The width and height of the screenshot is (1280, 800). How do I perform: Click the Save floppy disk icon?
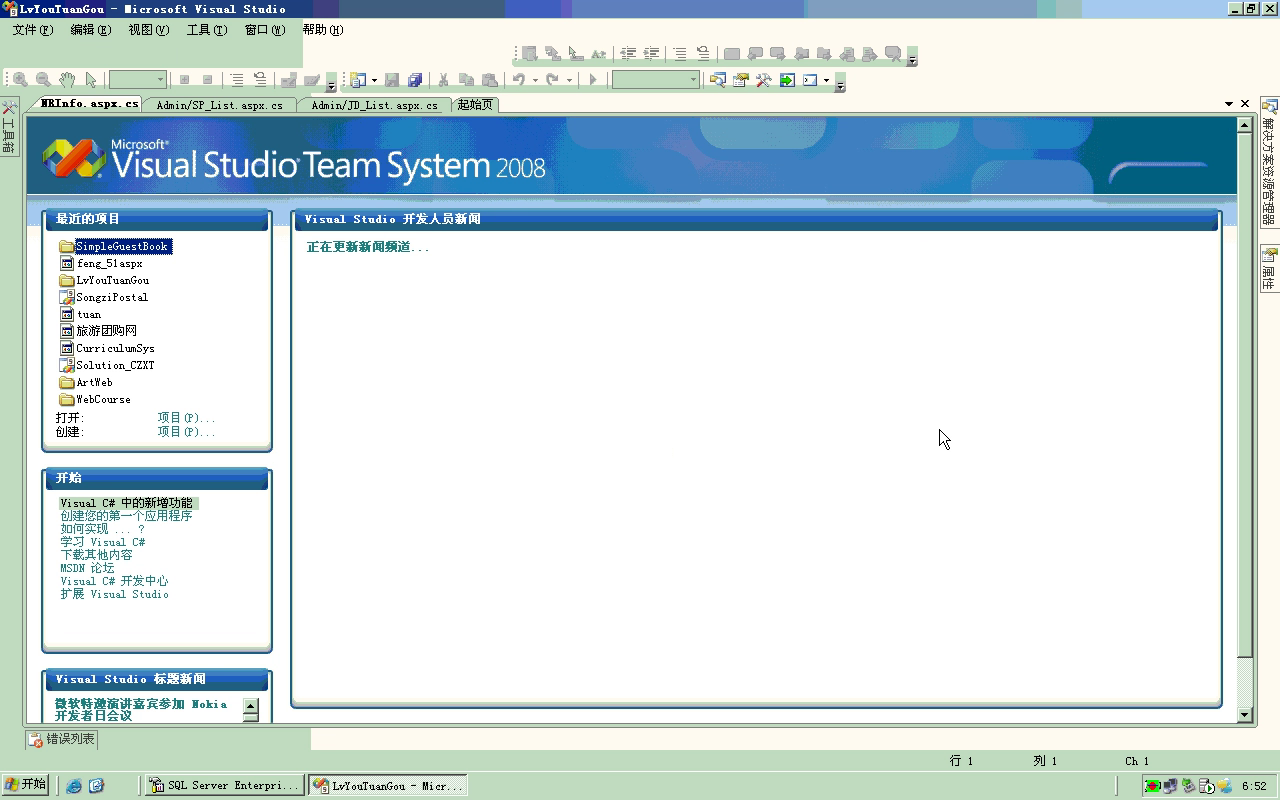pyautogui.click(x=392, y=80)
